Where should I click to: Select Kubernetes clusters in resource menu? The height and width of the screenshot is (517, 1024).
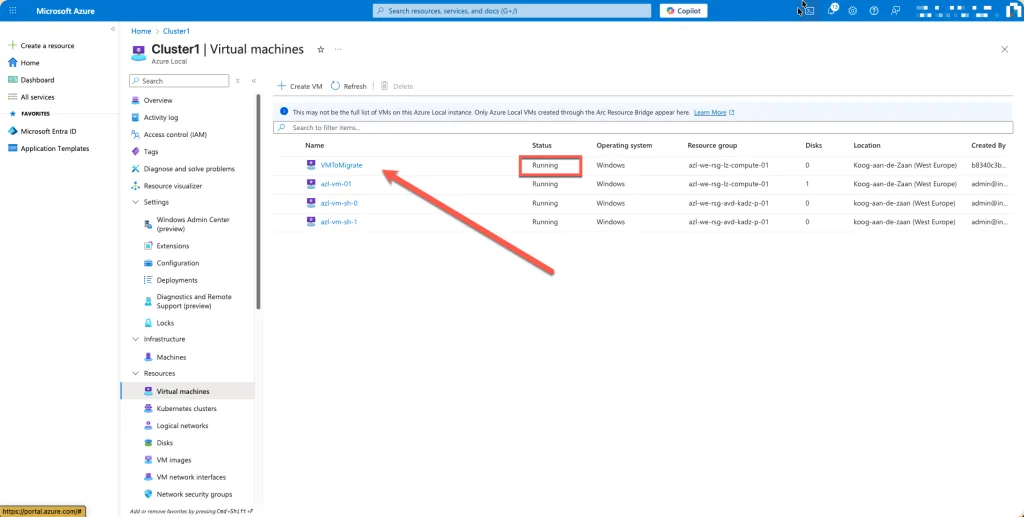[x=186, y=408]
